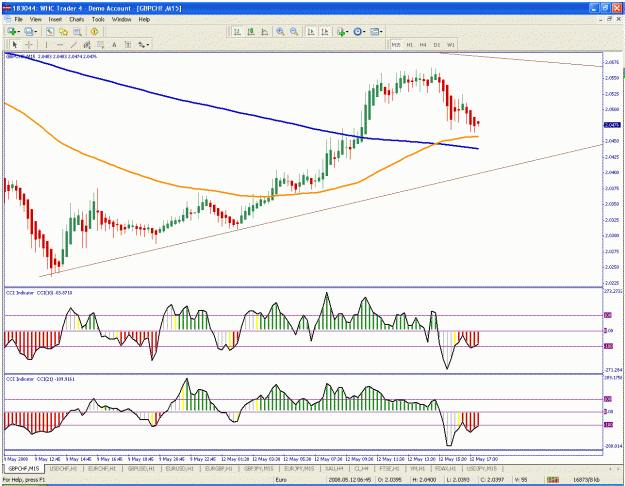Image resolution: width=625 pixels, height=486 pixels.
Task: Switch to the FDAX,H1 chart tab
Action: coord(446,468)
